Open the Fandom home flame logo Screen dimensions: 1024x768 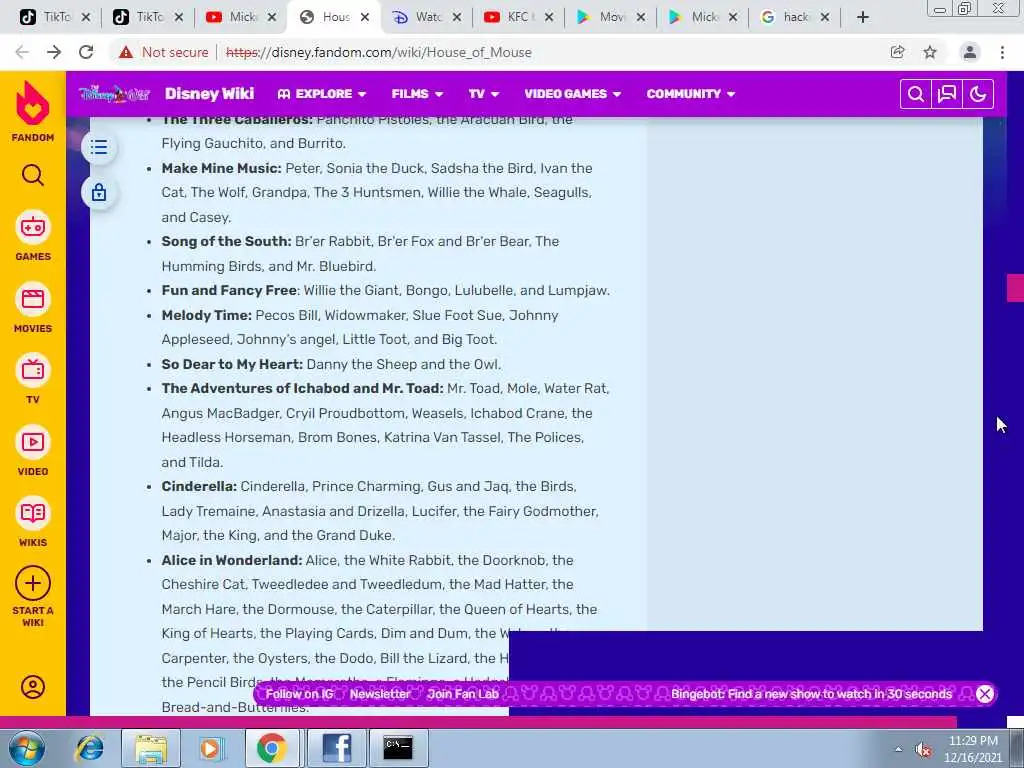pyautogui.click(x=33, y=103)
